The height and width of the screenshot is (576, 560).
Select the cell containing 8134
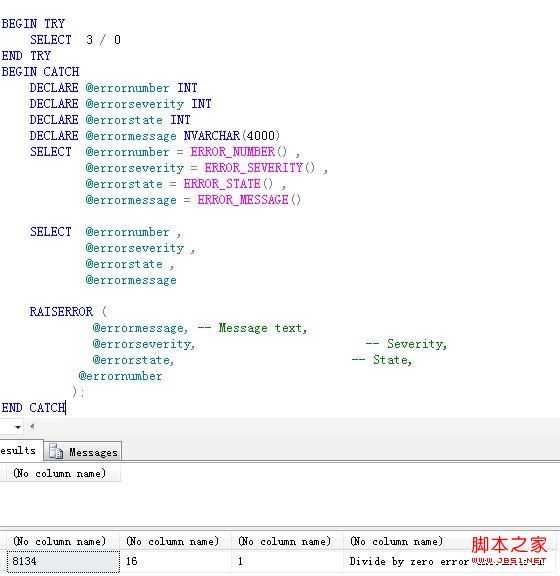(x=63, y=561)
